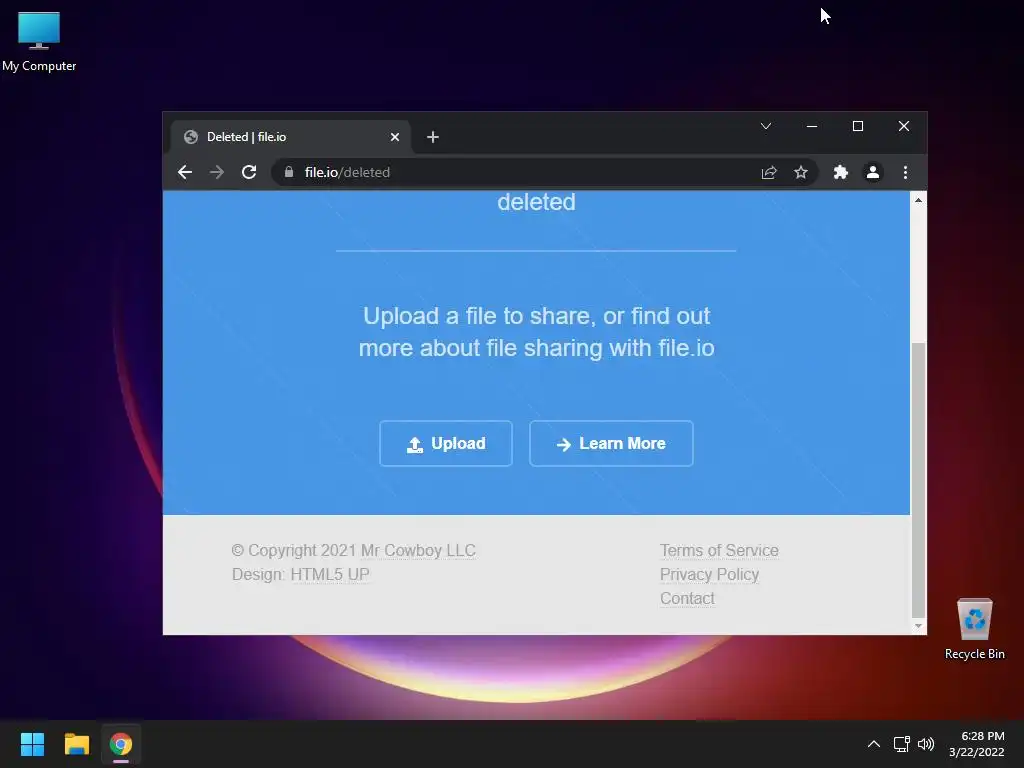Open File Explorer from the taskbar

[x=77, y=744]
